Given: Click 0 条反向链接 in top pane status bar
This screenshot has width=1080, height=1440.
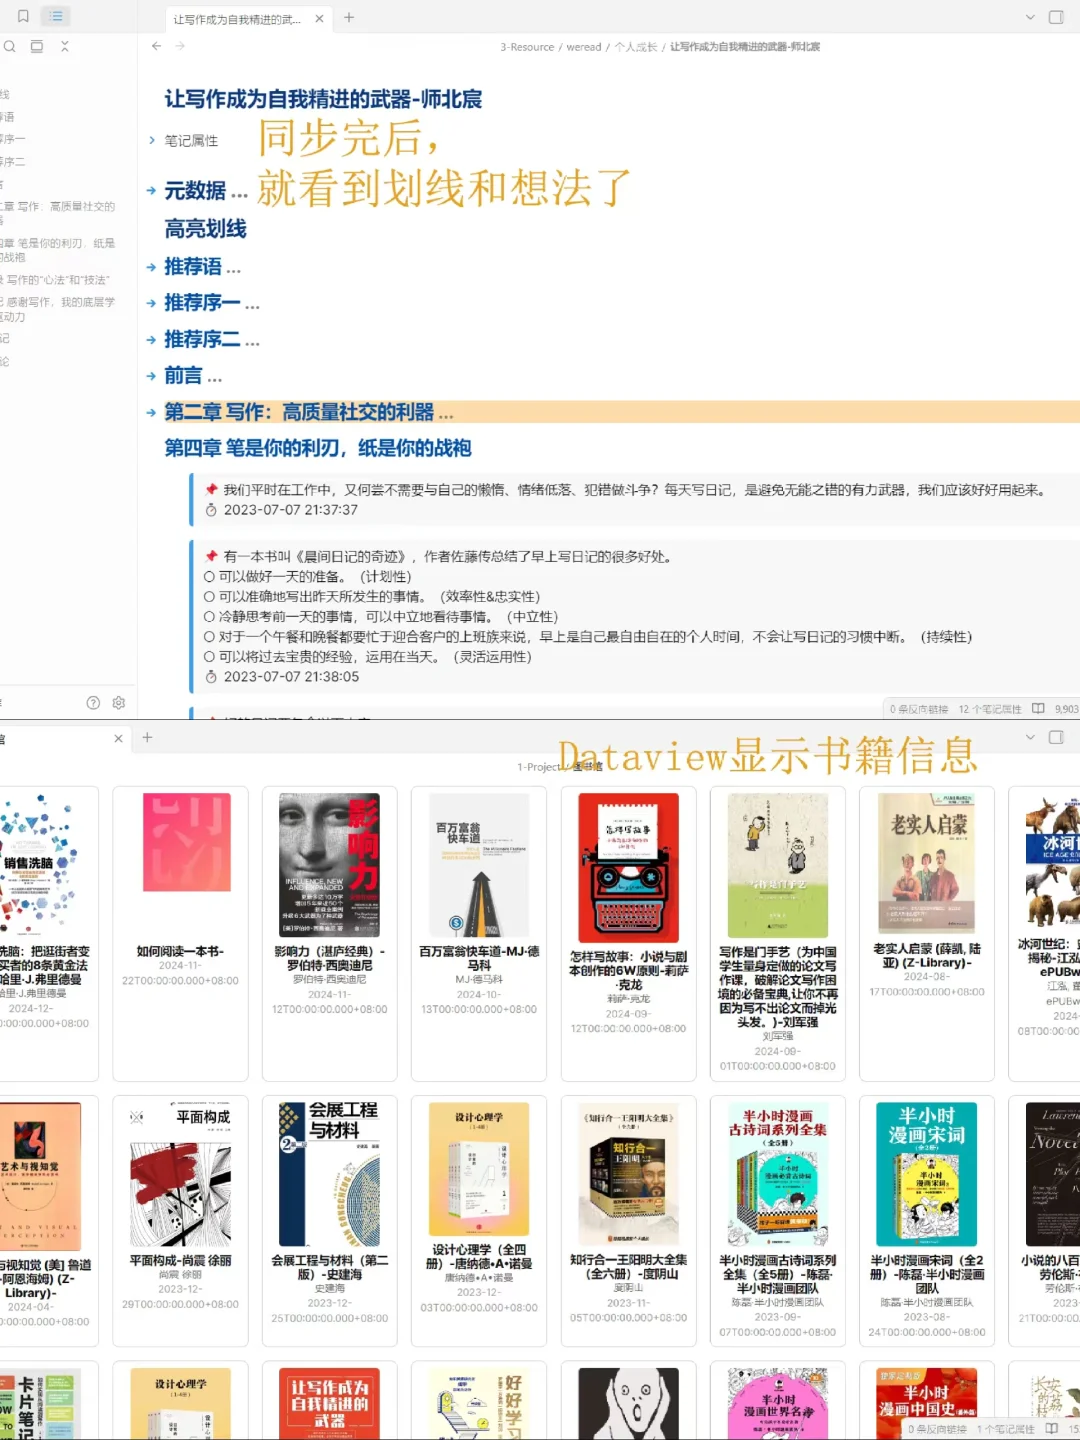Looking at the screenshot, I should pyautogui.click(x=918, y=709).
